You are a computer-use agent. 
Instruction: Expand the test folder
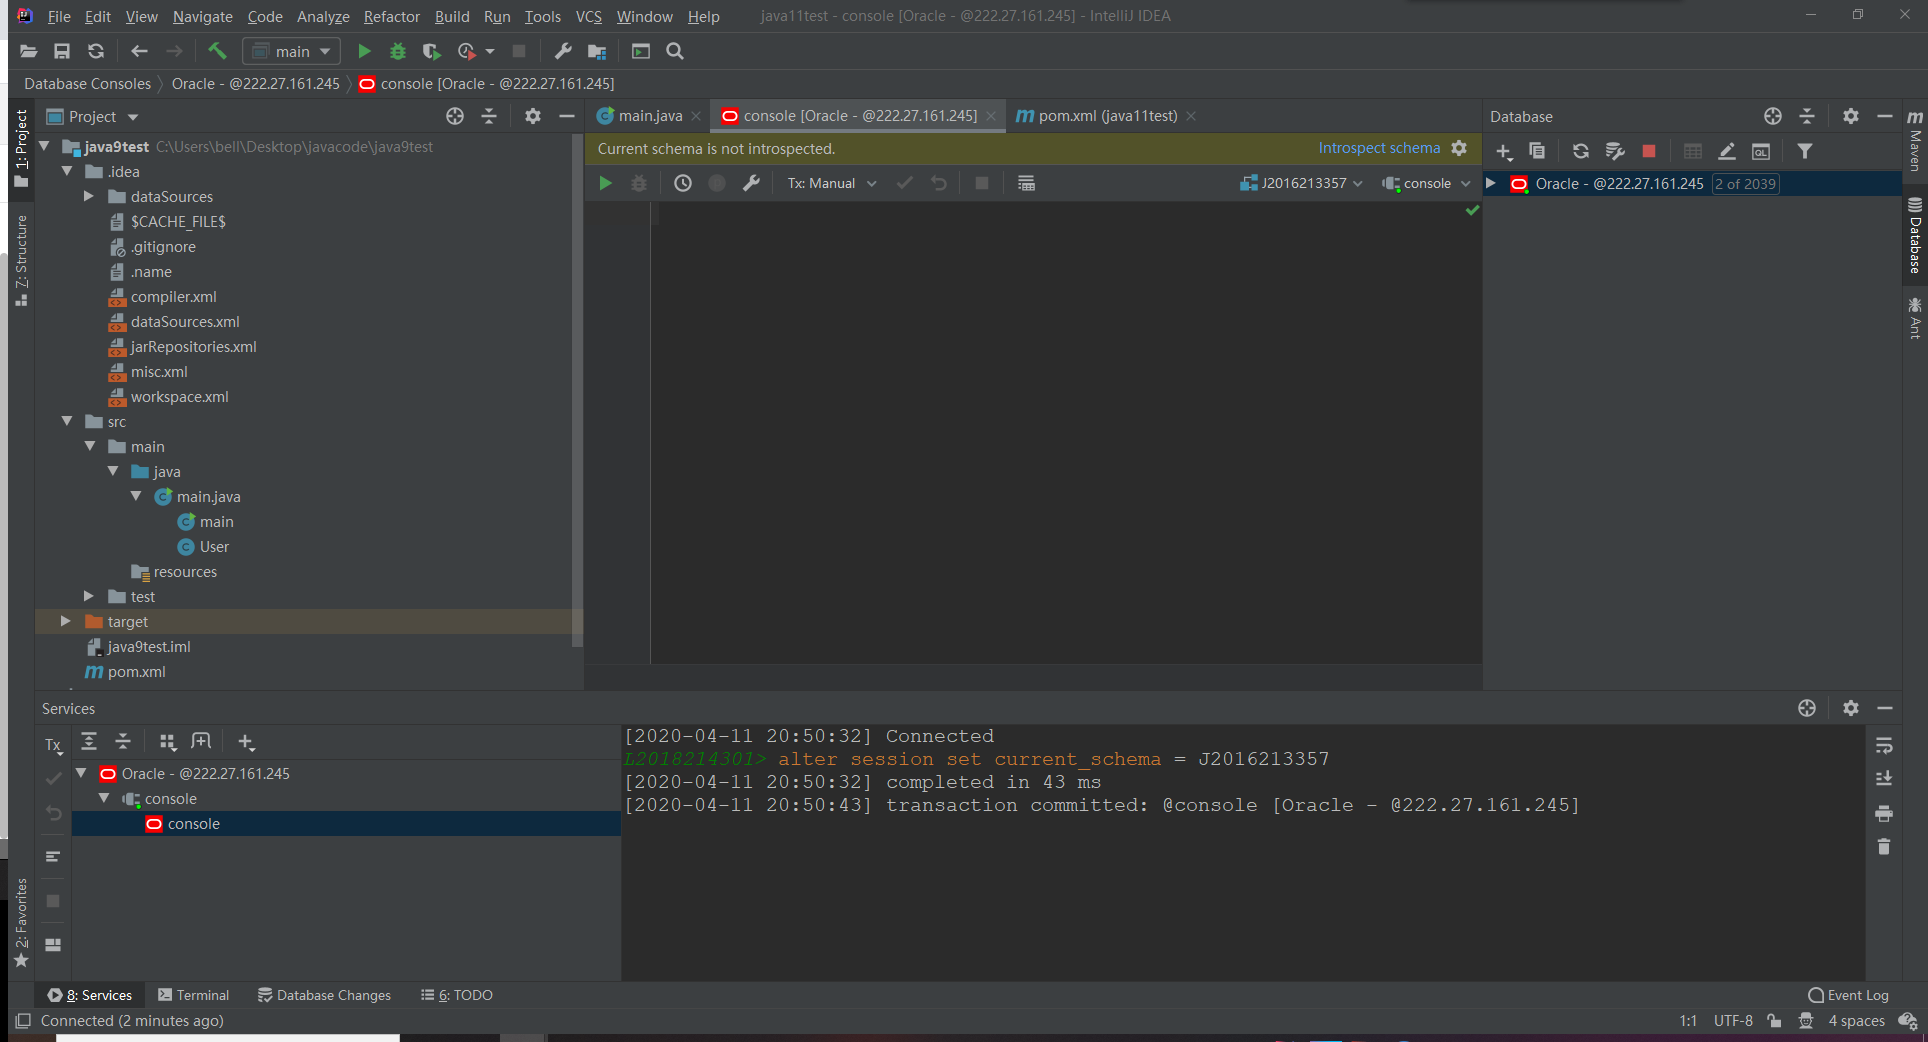click(x=88, y=596)
